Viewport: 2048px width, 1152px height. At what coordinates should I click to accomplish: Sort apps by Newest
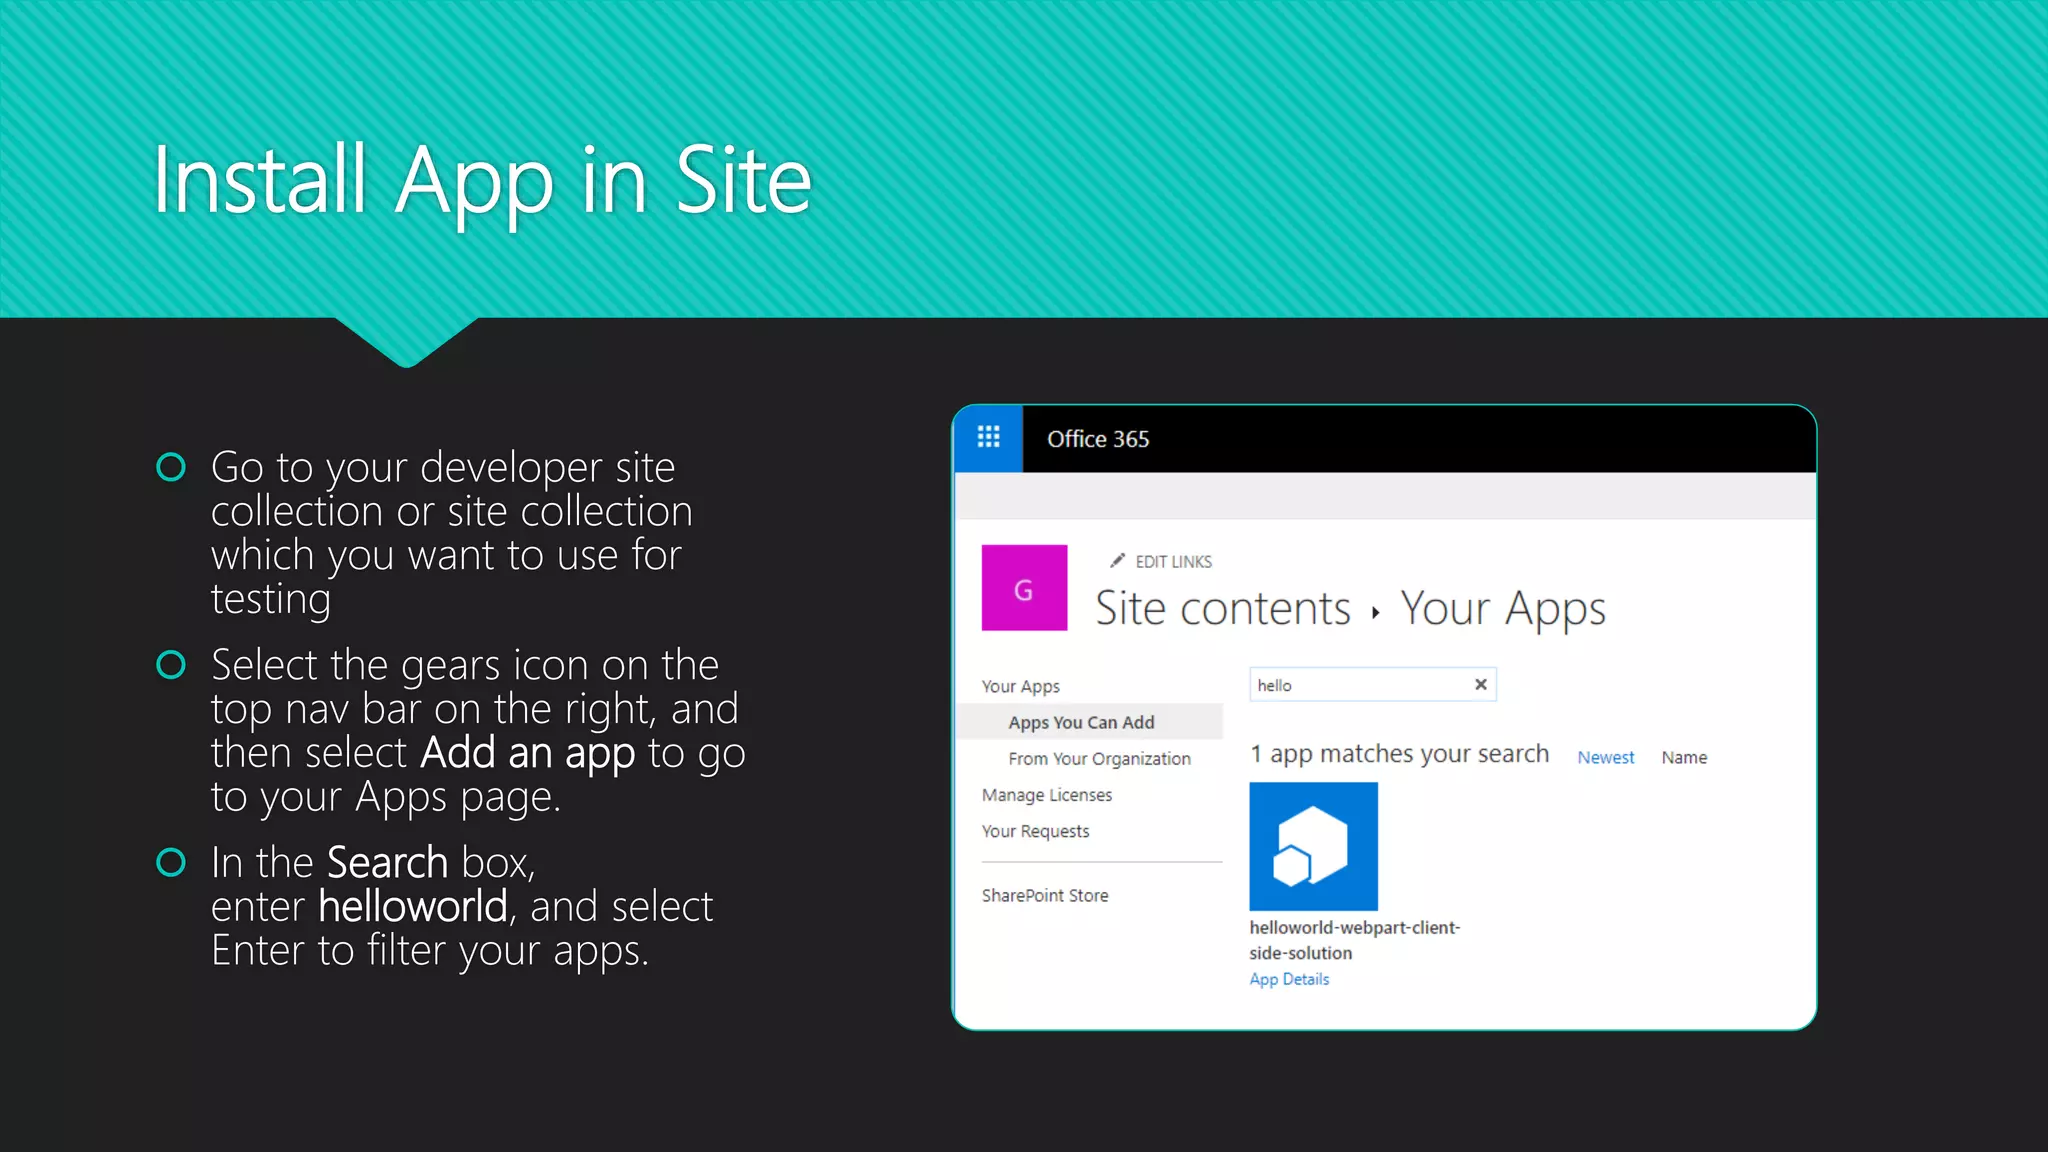[x=1605, y=758]
